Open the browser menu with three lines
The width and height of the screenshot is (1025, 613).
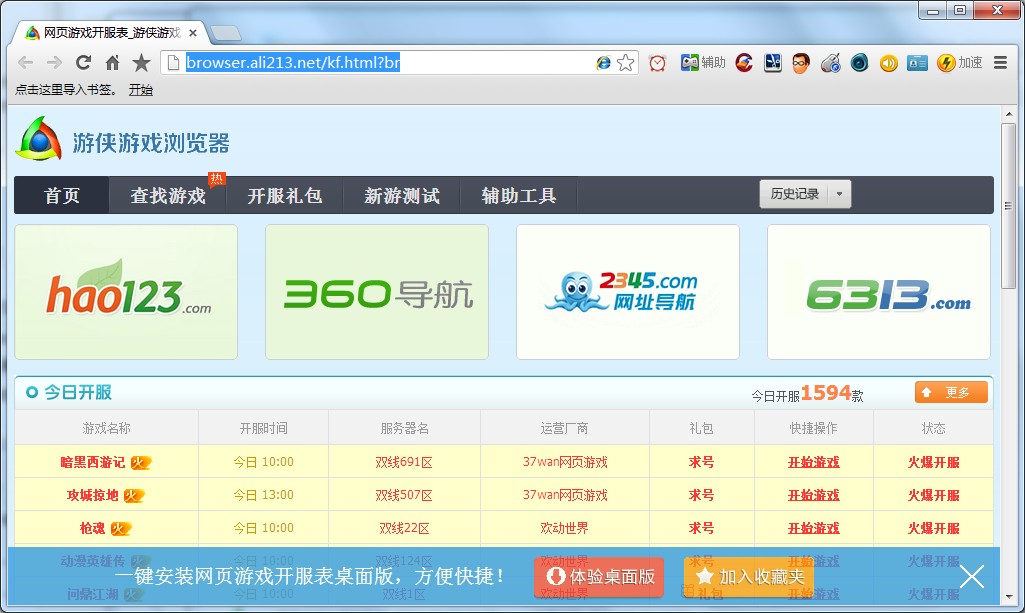[1001, 62]
